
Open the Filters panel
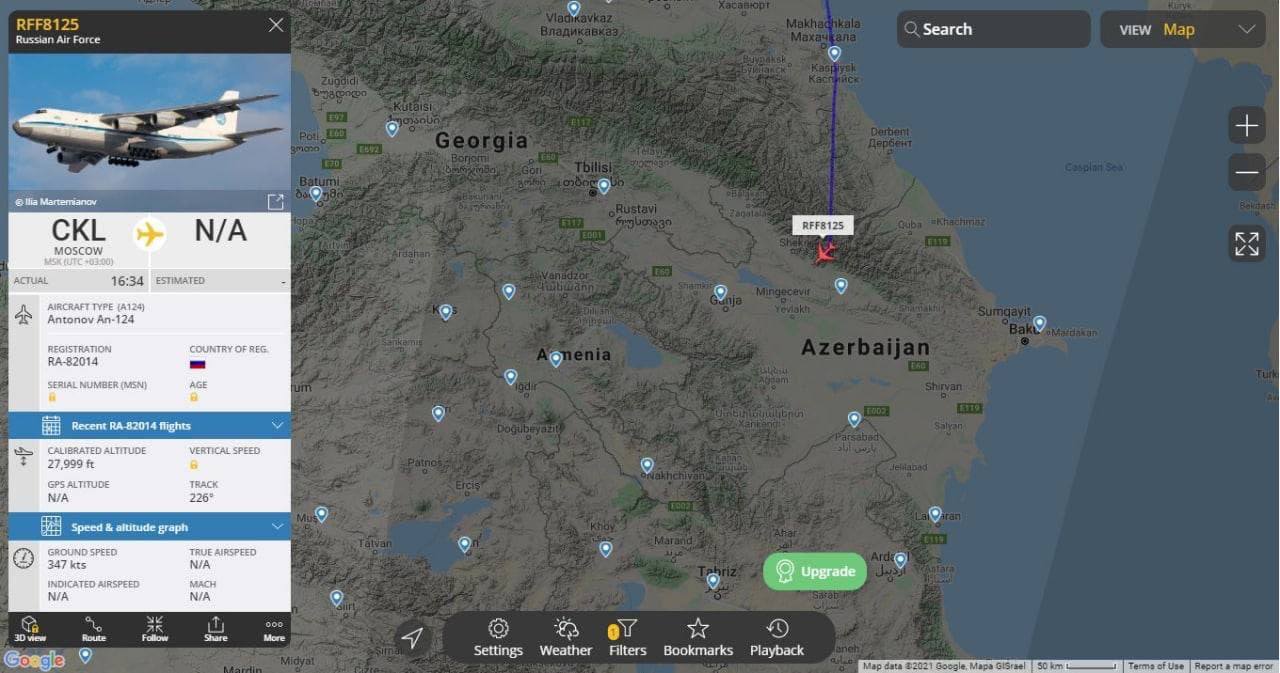click(627, 637)
